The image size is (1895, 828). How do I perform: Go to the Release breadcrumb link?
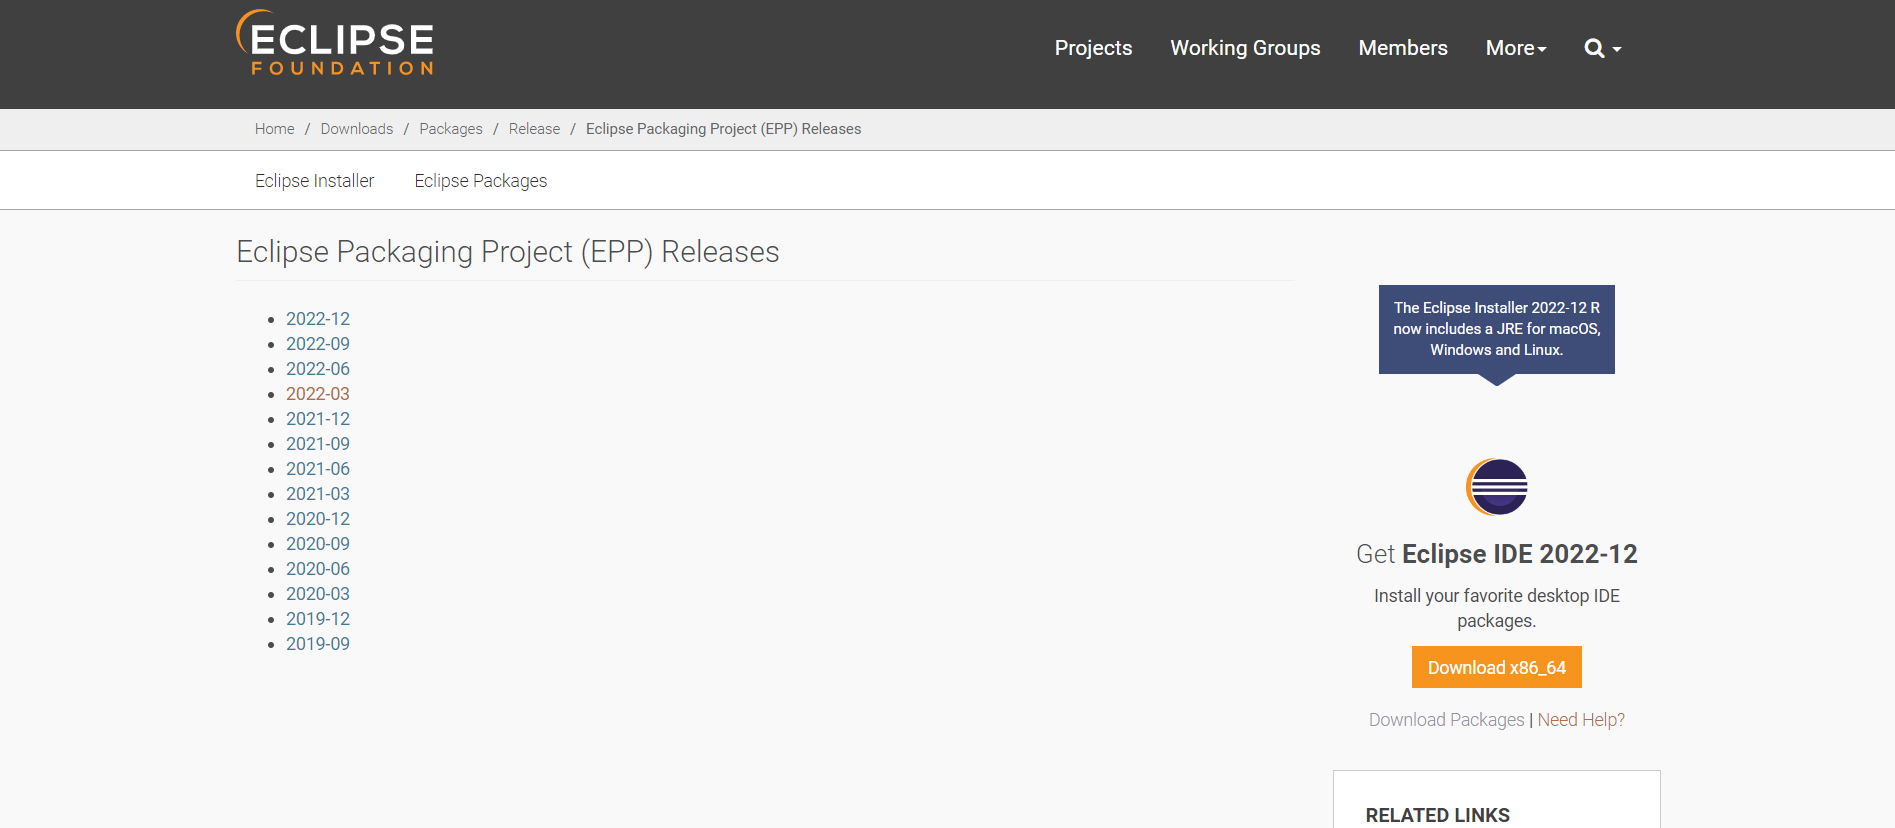tap(534, 129)
